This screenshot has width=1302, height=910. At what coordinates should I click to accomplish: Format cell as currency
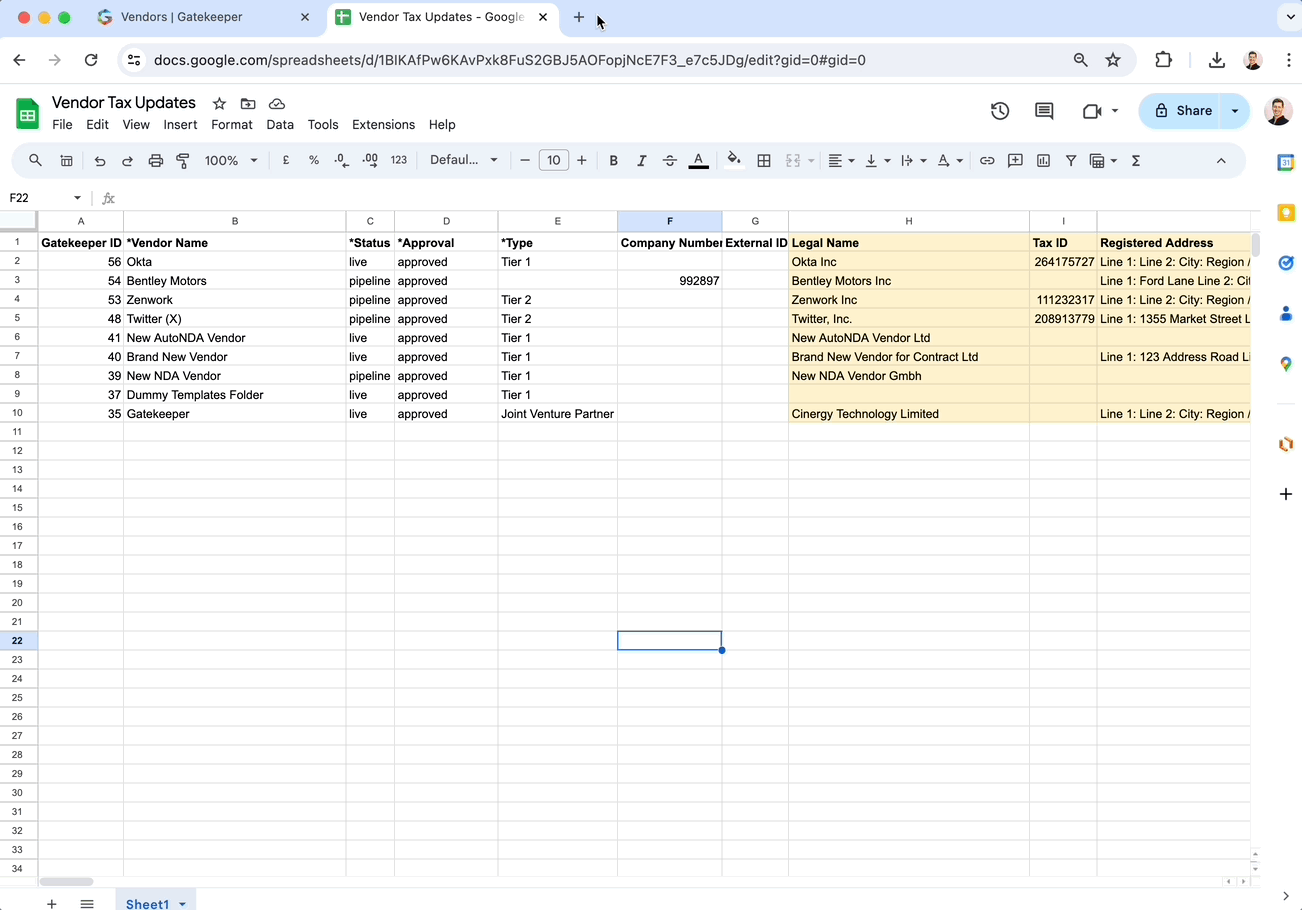coord(285,160)
